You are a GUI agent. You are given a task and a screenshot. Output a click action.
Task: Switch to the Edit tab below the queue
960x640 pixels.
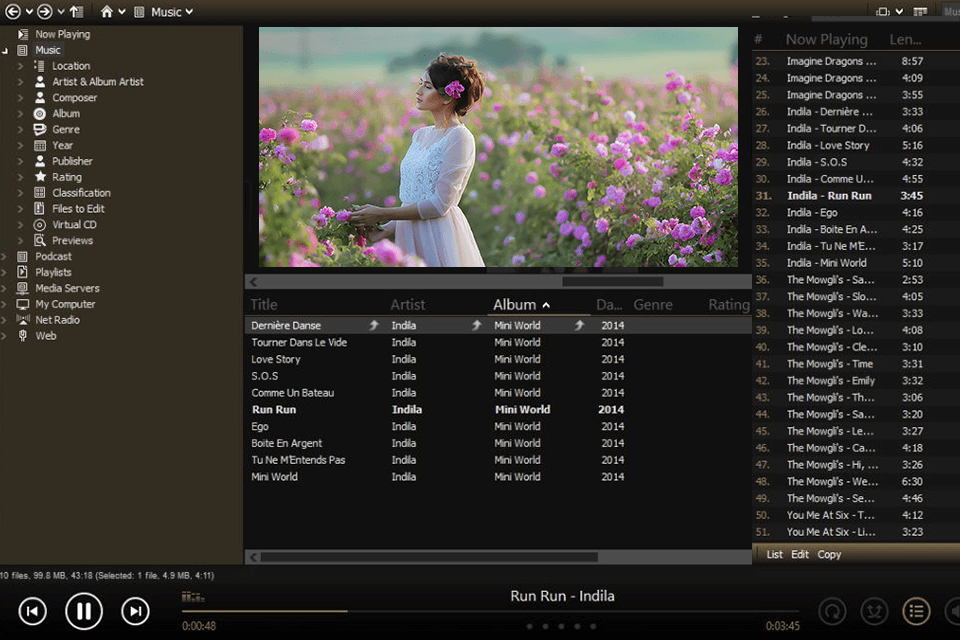pyautogui.click(x=800, y=553)
